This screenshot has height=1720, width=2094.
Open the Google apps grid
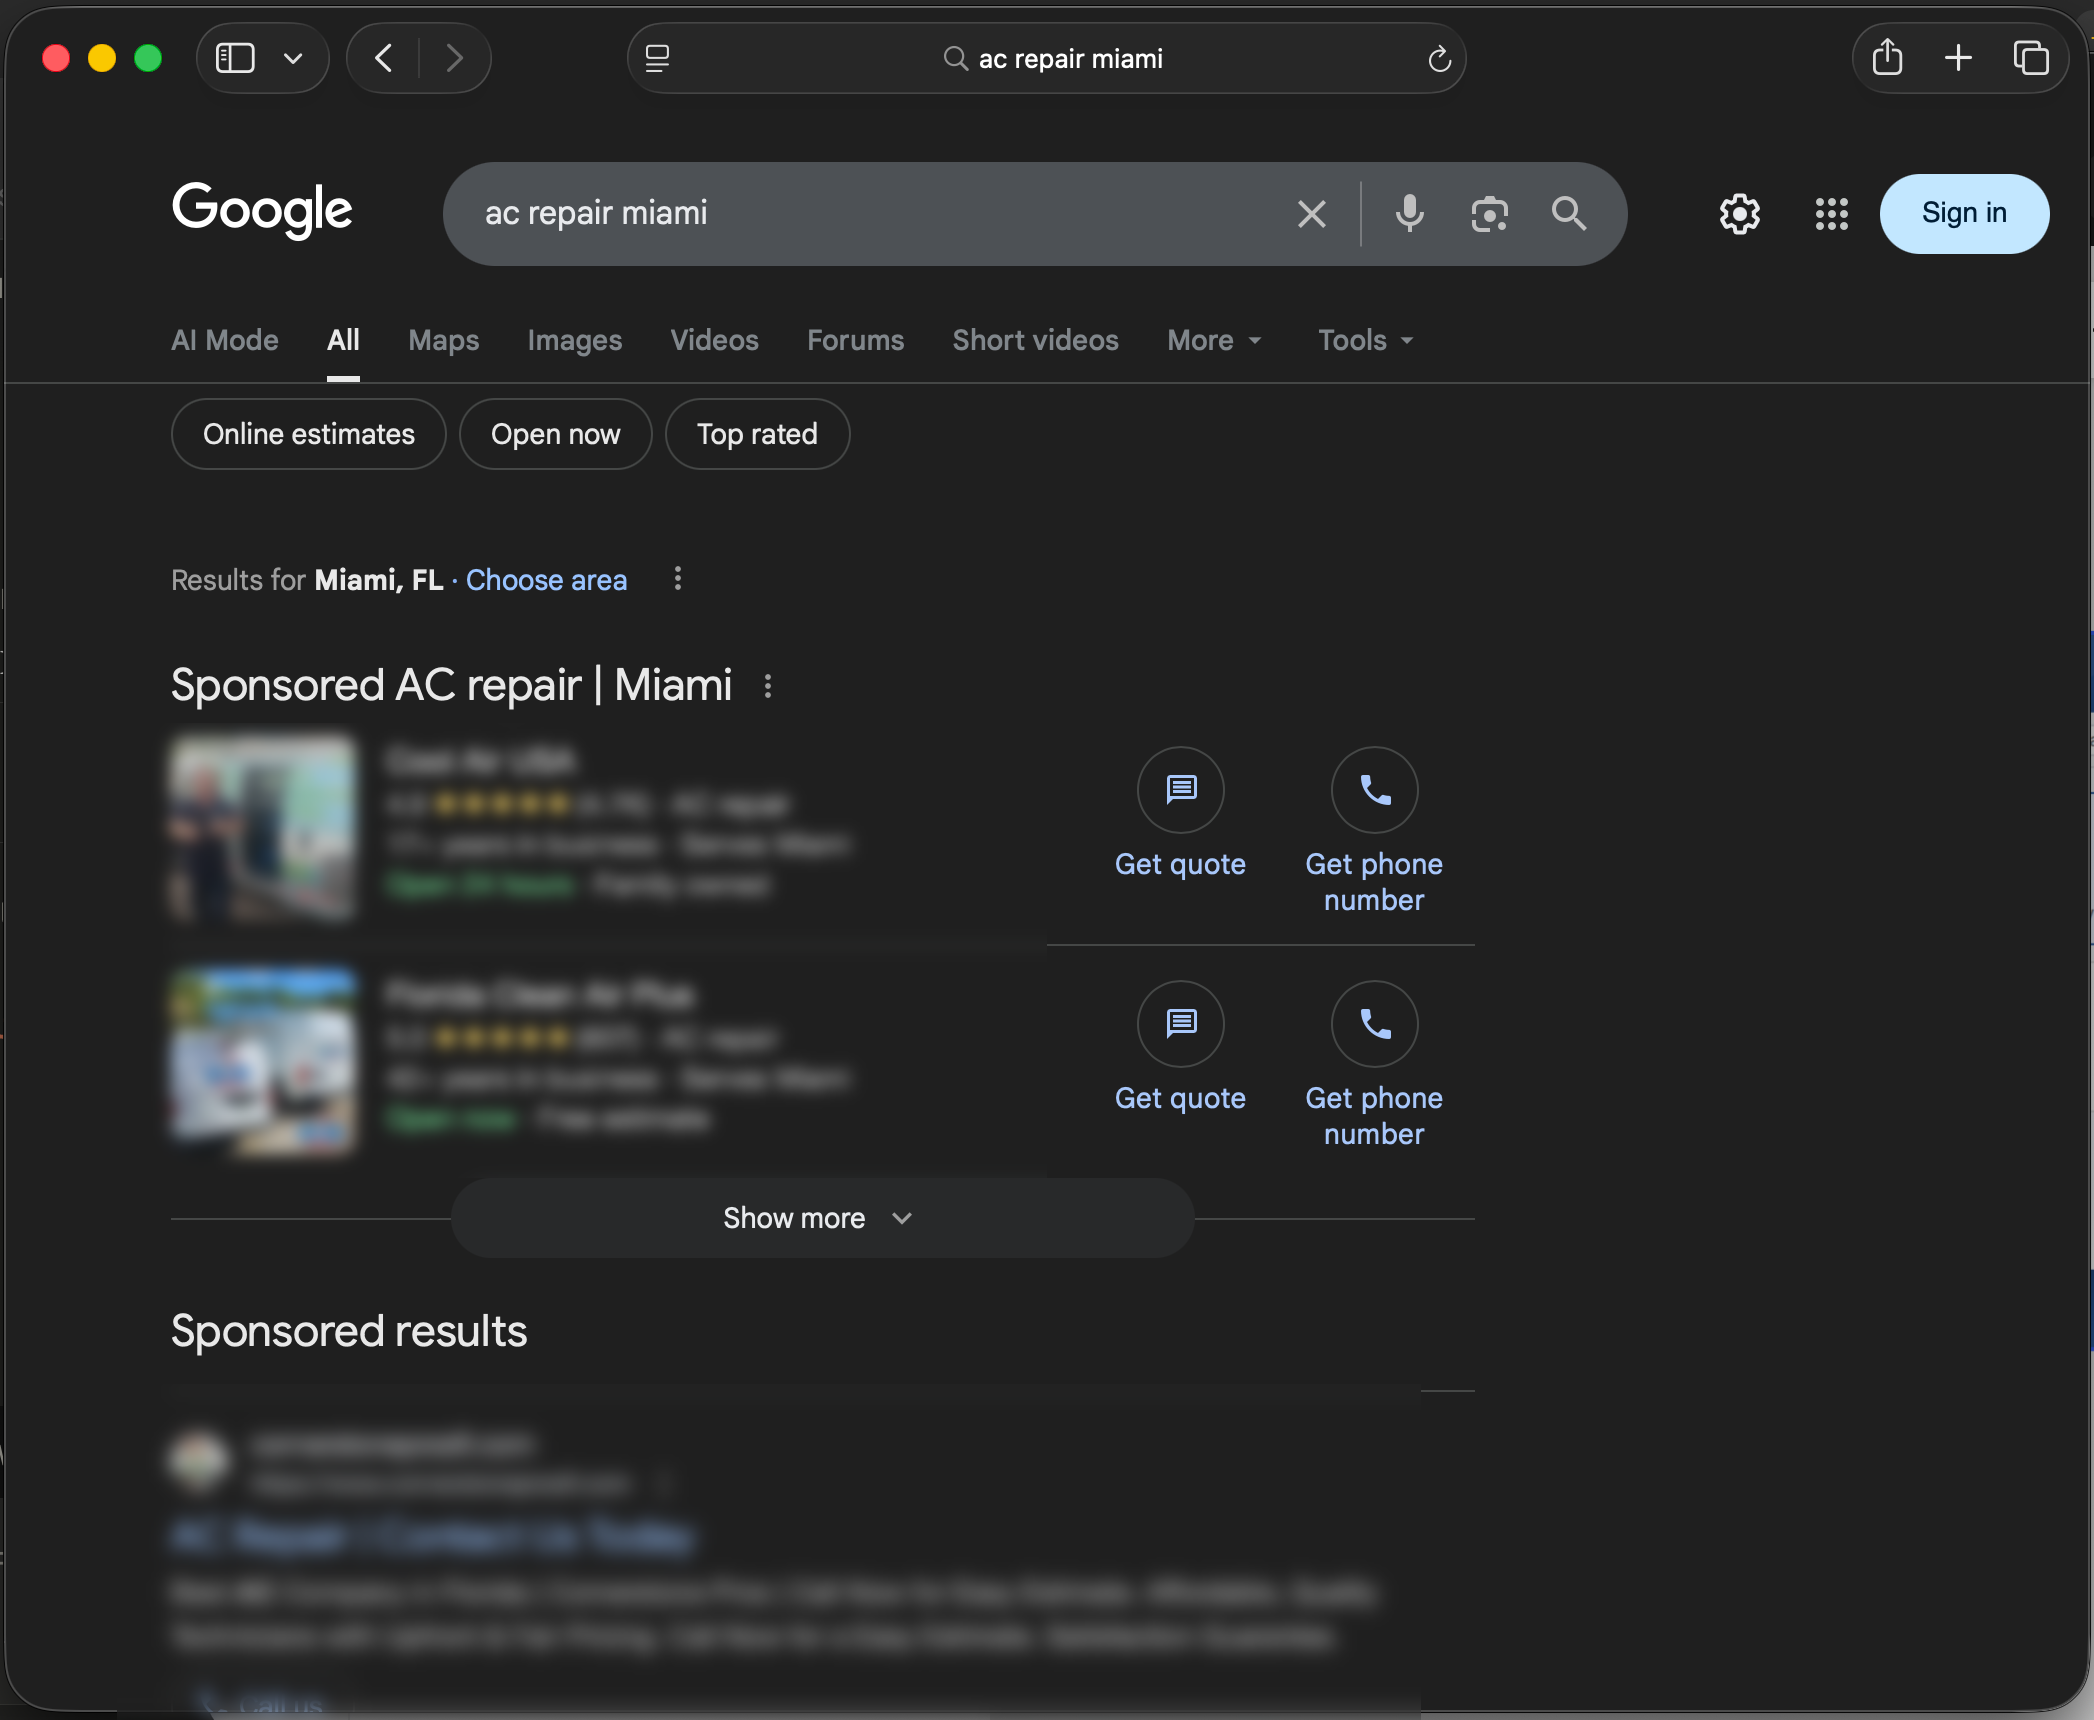tap(1831, 213)
